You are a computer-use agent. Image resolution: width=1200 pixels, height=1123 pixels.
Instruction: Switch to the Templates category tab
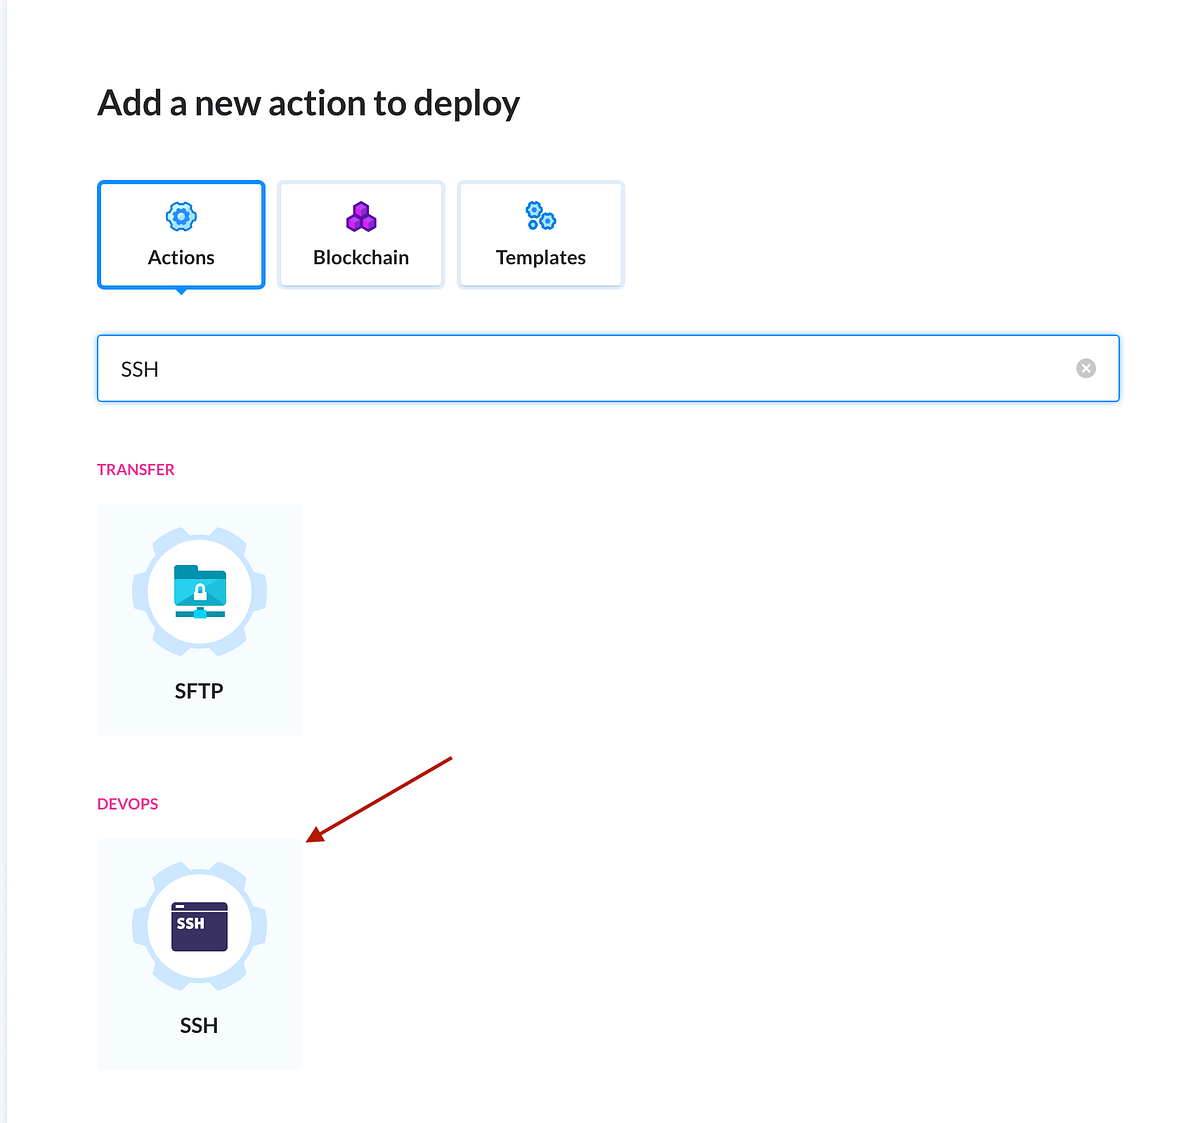click(x=540, y=234)
